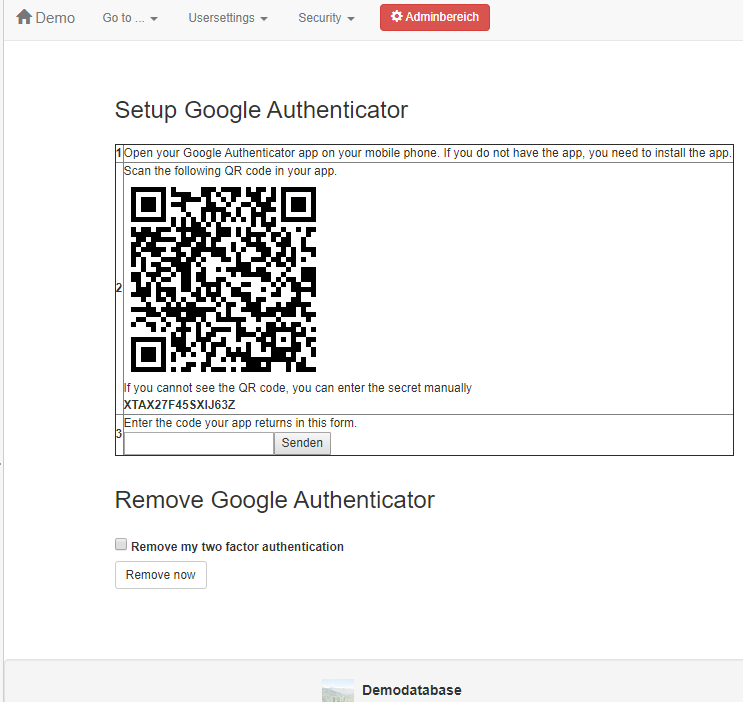Expand the Security dropdown menu

pyautogui.click(x=326, y=18)
